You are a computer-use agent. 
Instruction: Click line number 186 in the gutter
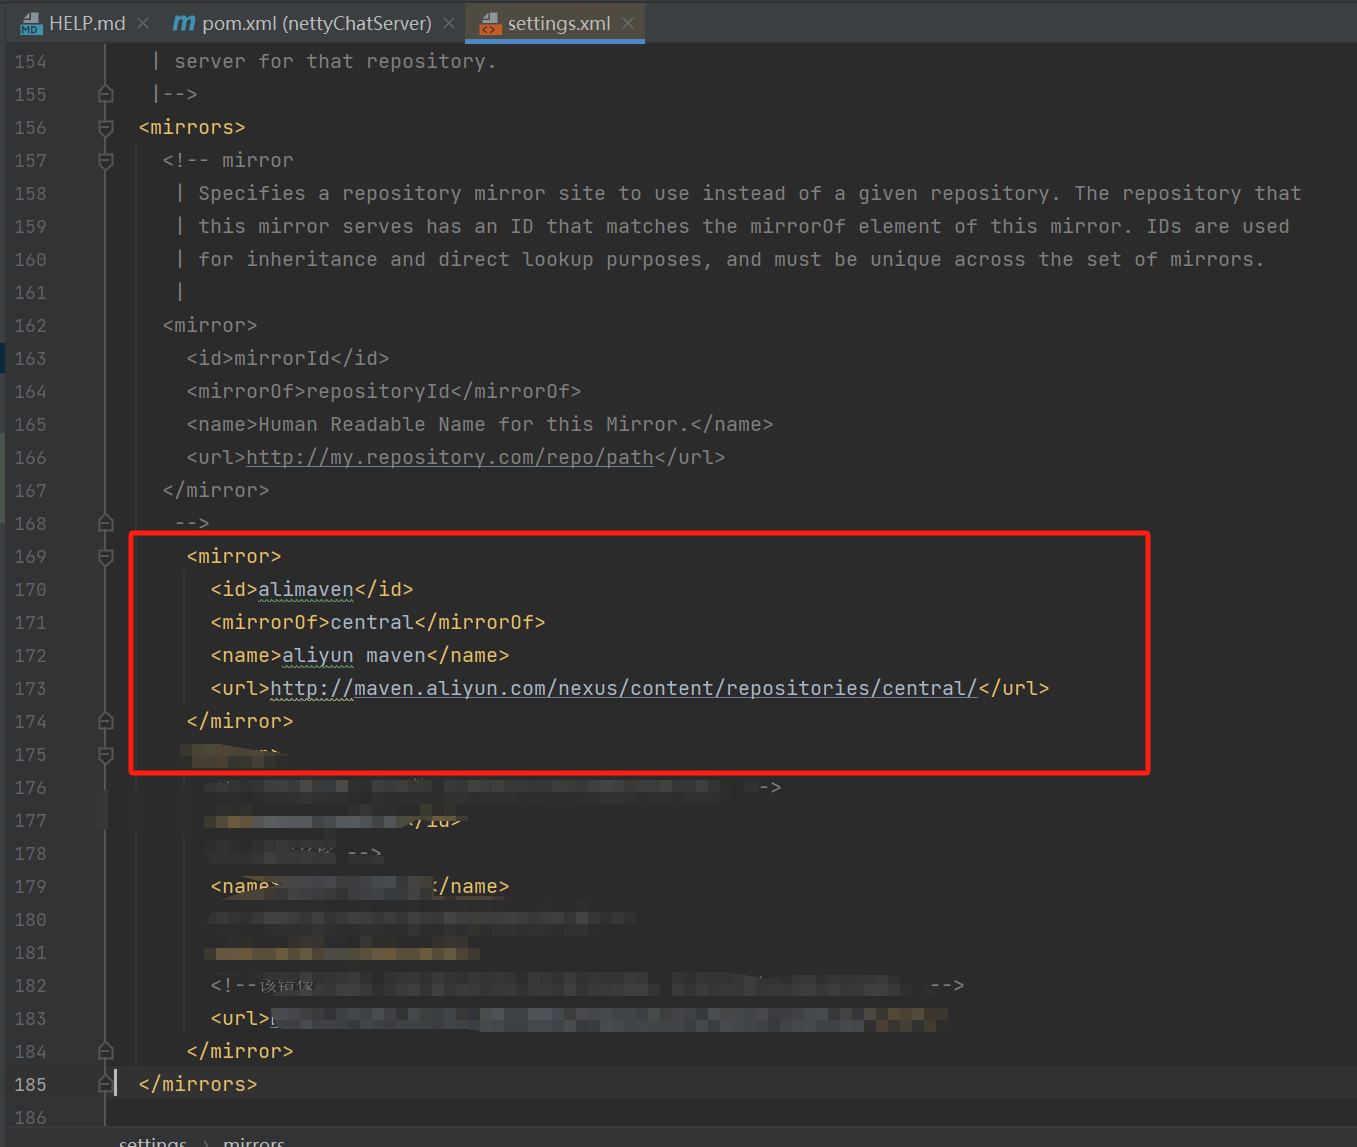(30, 1117)
